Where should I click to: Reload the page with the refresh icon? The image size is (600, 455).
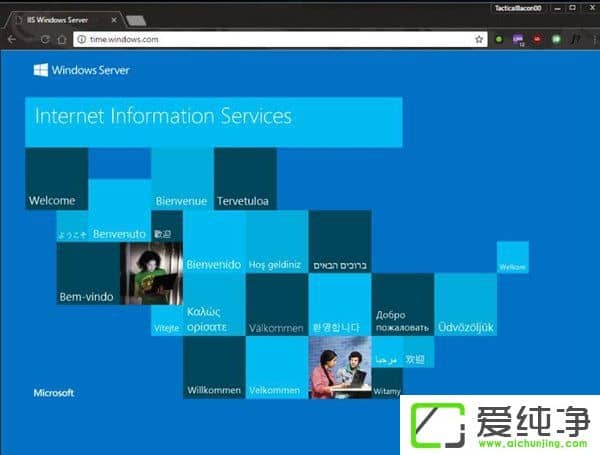coord(45,39)
